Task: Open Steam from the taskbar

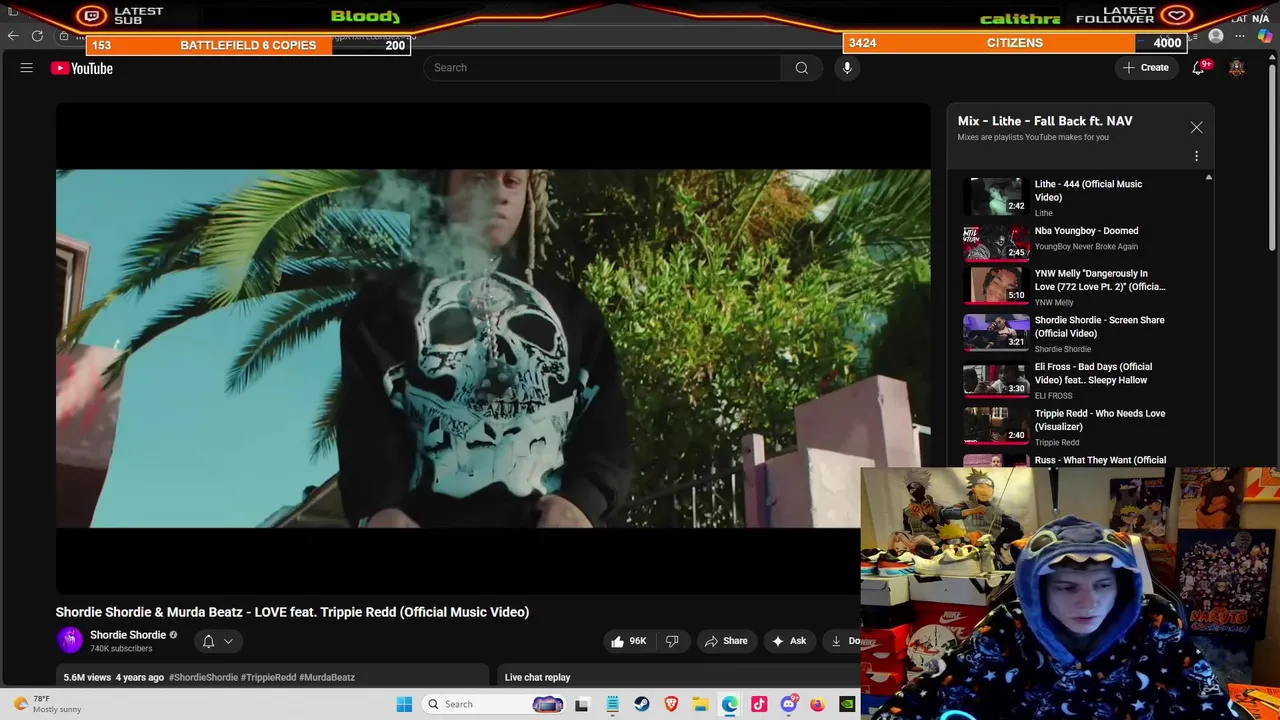Action: tap(642, 704)
